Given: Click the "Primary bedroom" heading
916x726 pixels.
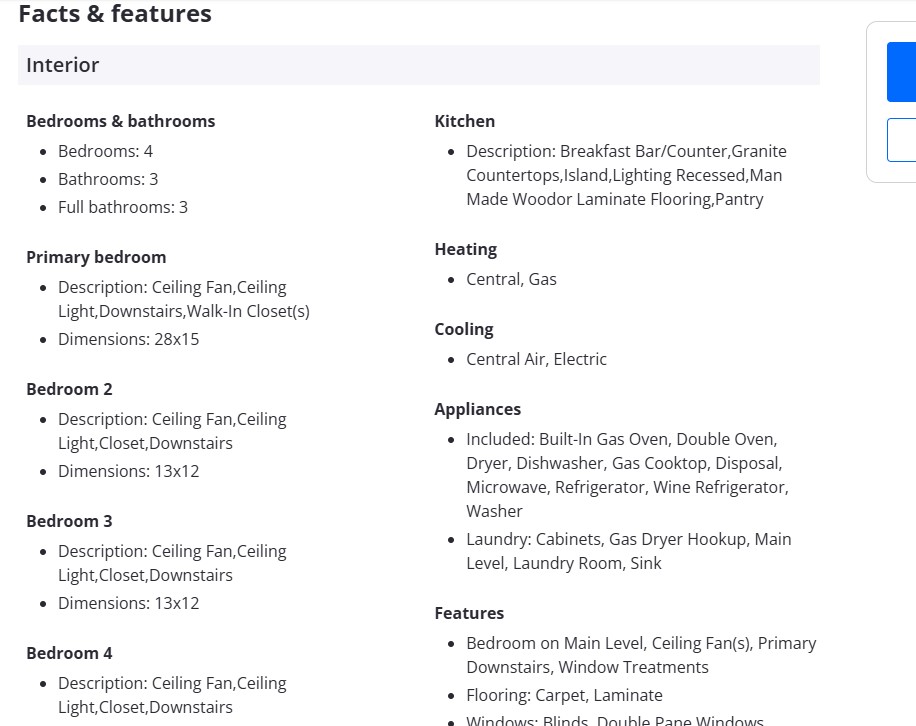Looking at the screenshot, I should point(96,257).
